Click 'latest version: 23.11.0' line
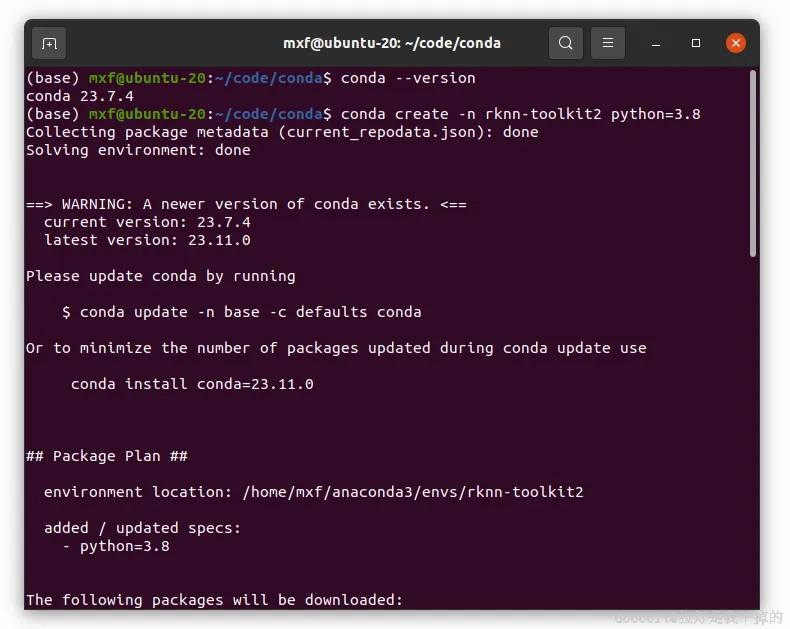The width and height of the screenshot is (790, 629). point(147,240)
